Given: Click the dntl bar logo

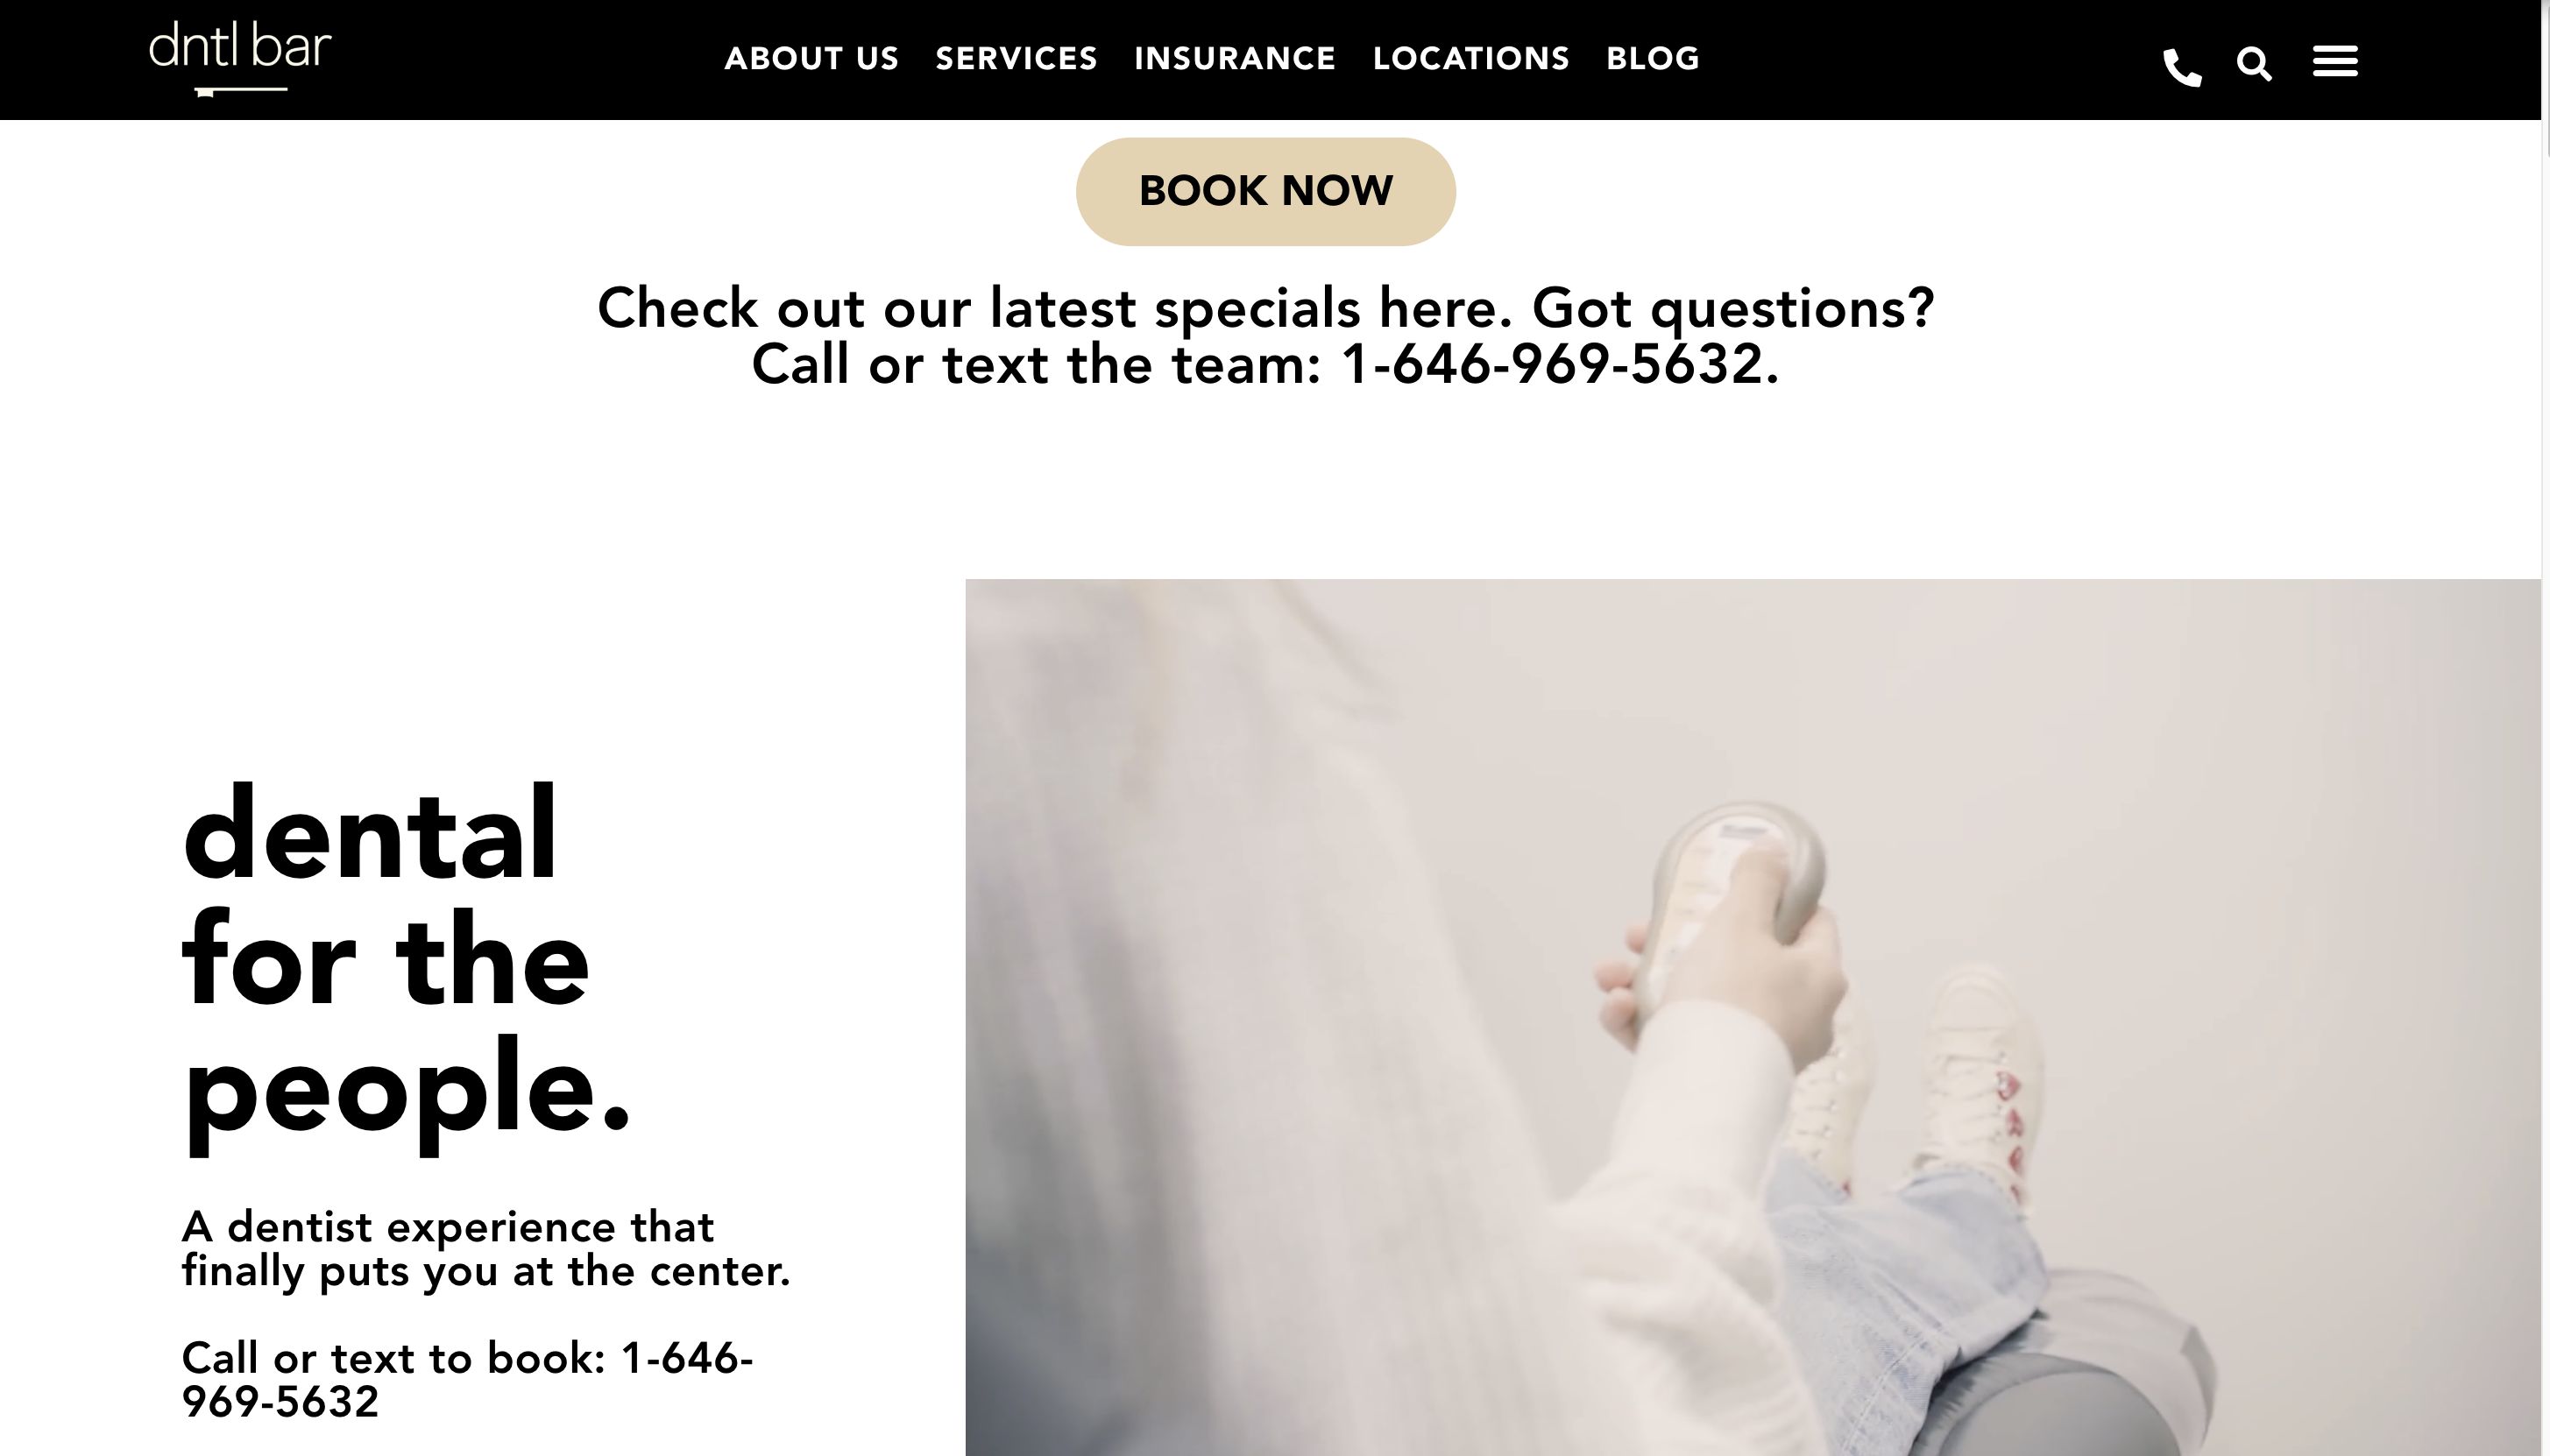Looking at the screenshot, I should point(240,59).
